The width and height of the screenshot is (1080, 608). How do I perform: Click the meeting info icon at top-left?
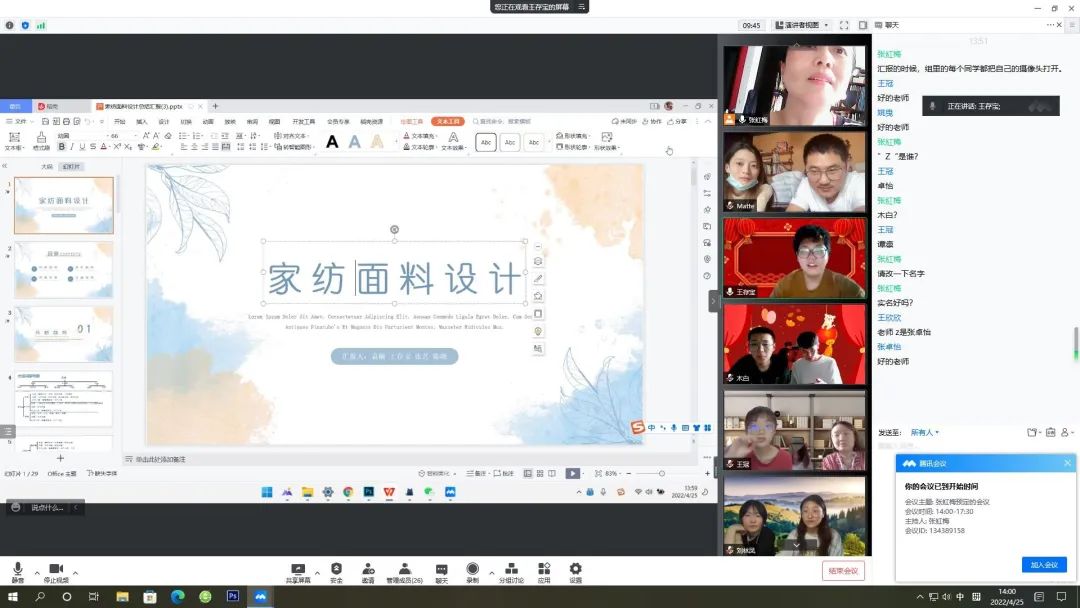click(x=10, y=25)
